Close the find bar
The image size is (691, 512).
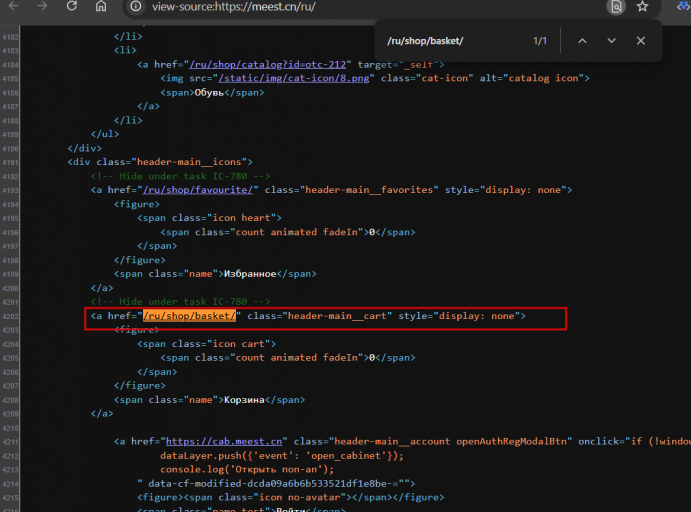[x=641, y=41]
